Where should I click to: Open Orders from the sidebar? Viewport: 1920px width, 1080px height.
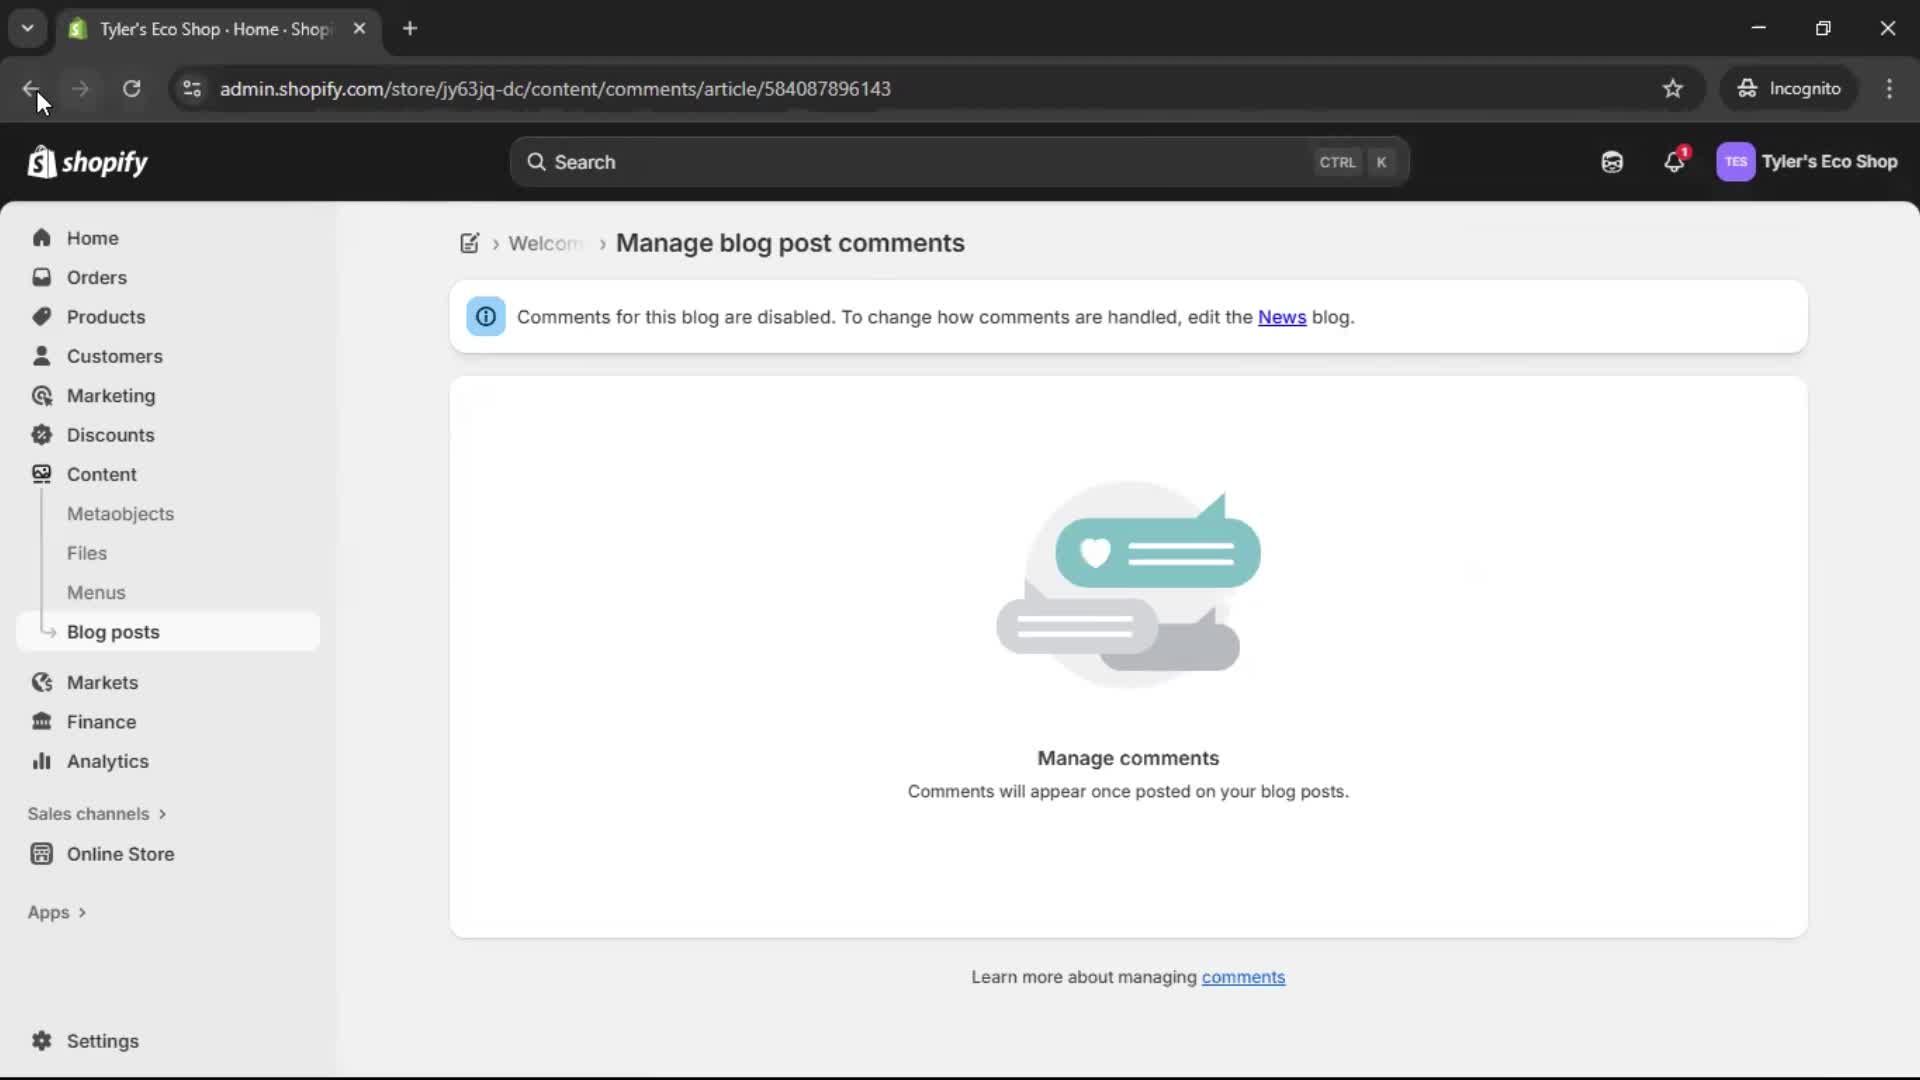pyautogui.click(x=96, y=277)
